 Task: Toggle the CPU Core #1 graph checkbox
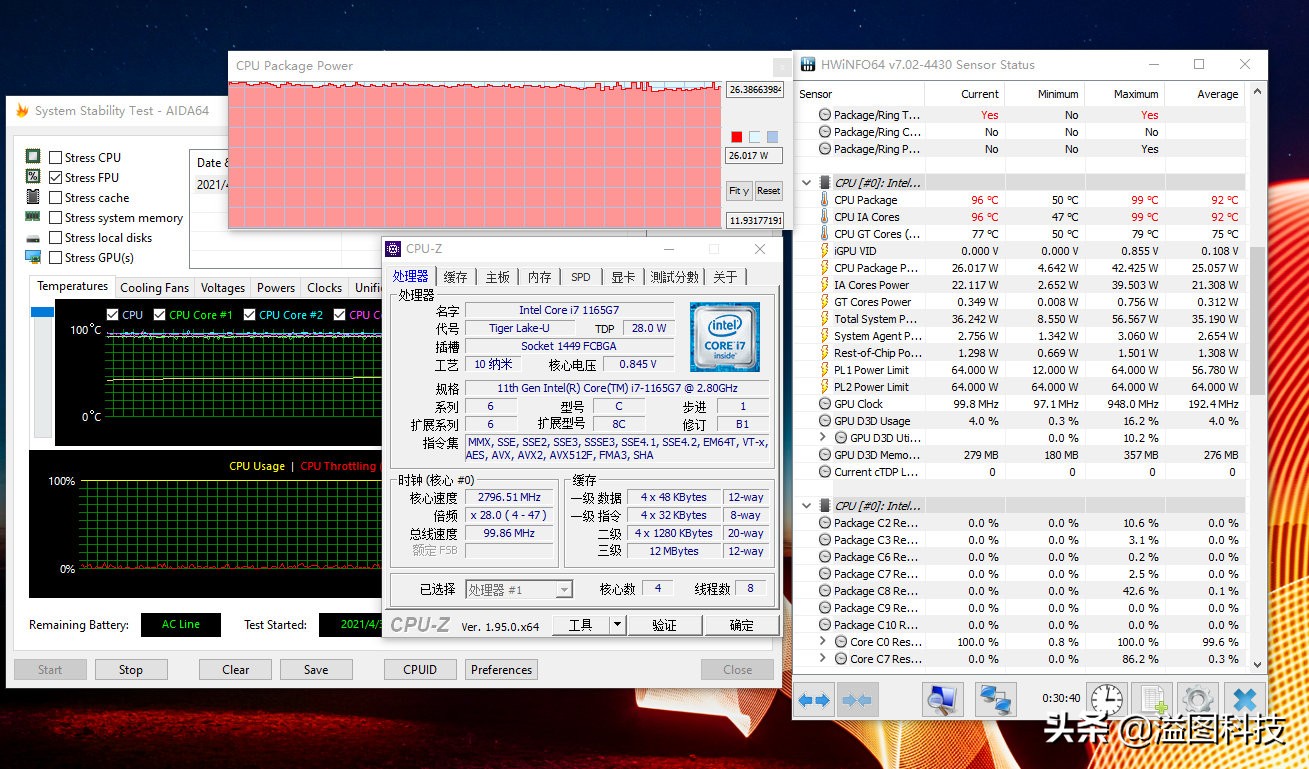click(160, 315)
